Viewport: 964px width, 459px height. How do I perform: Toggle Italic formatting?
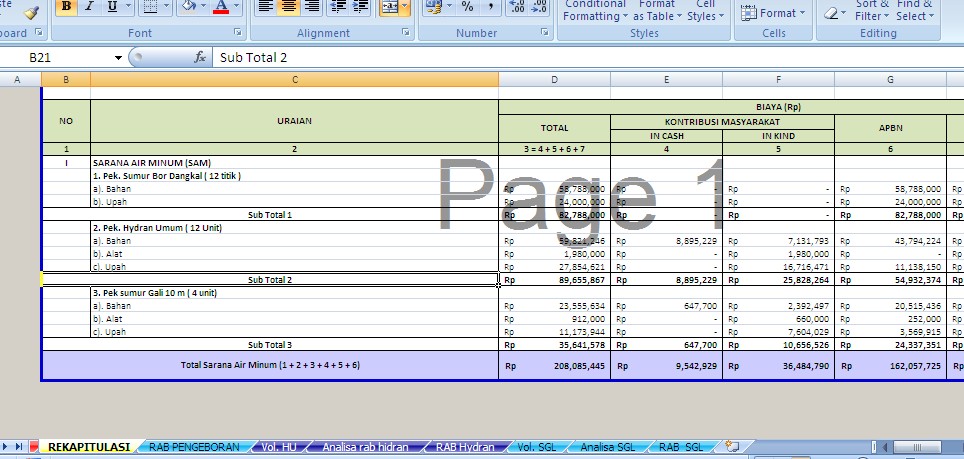point(89,7)
